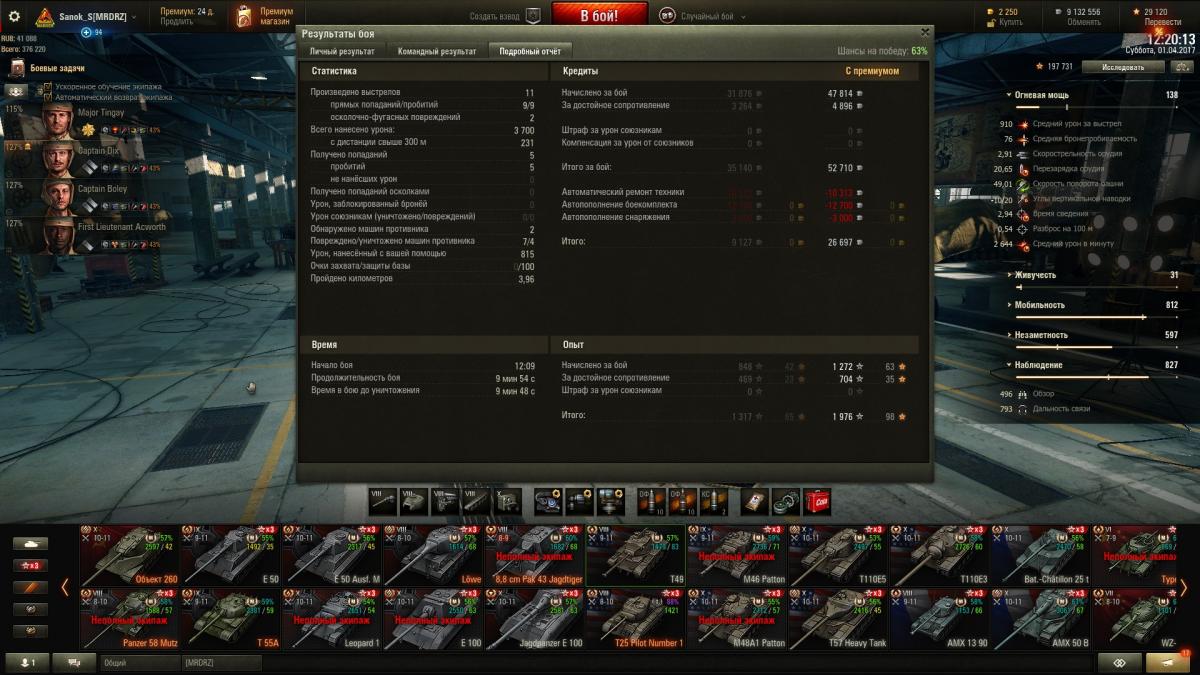Open the chat channels icon in bottom bar

[75, 662]
